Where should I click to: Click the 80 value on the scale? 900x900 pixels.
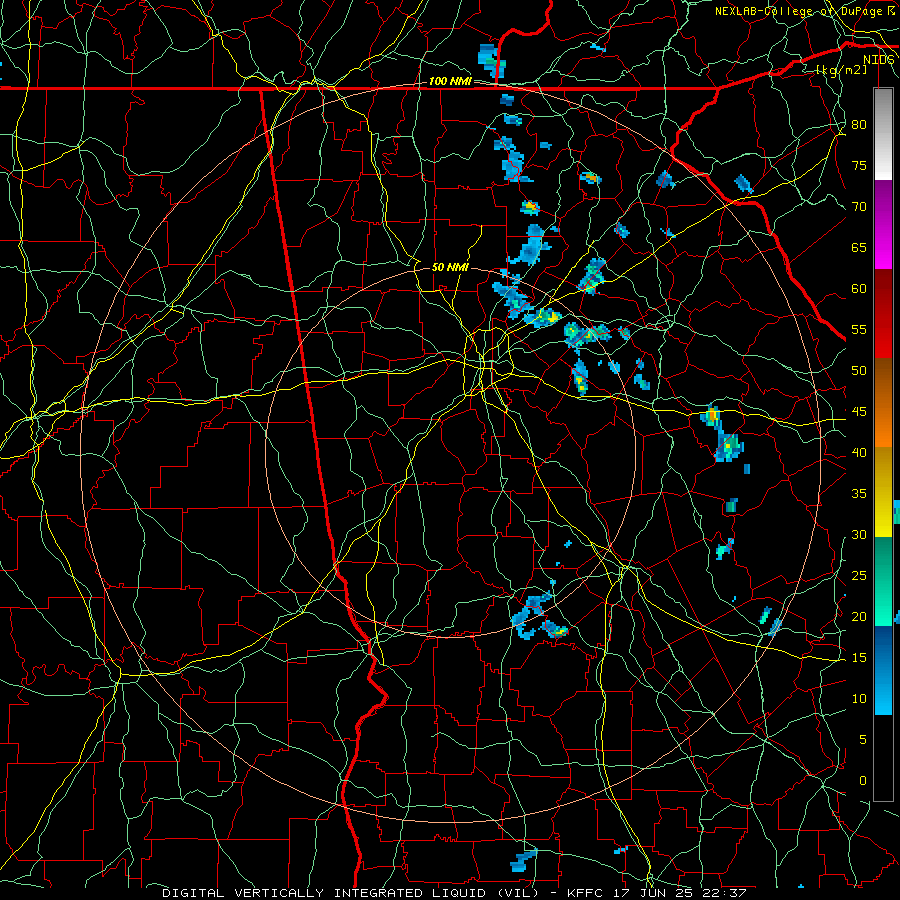tap(859, 125)
